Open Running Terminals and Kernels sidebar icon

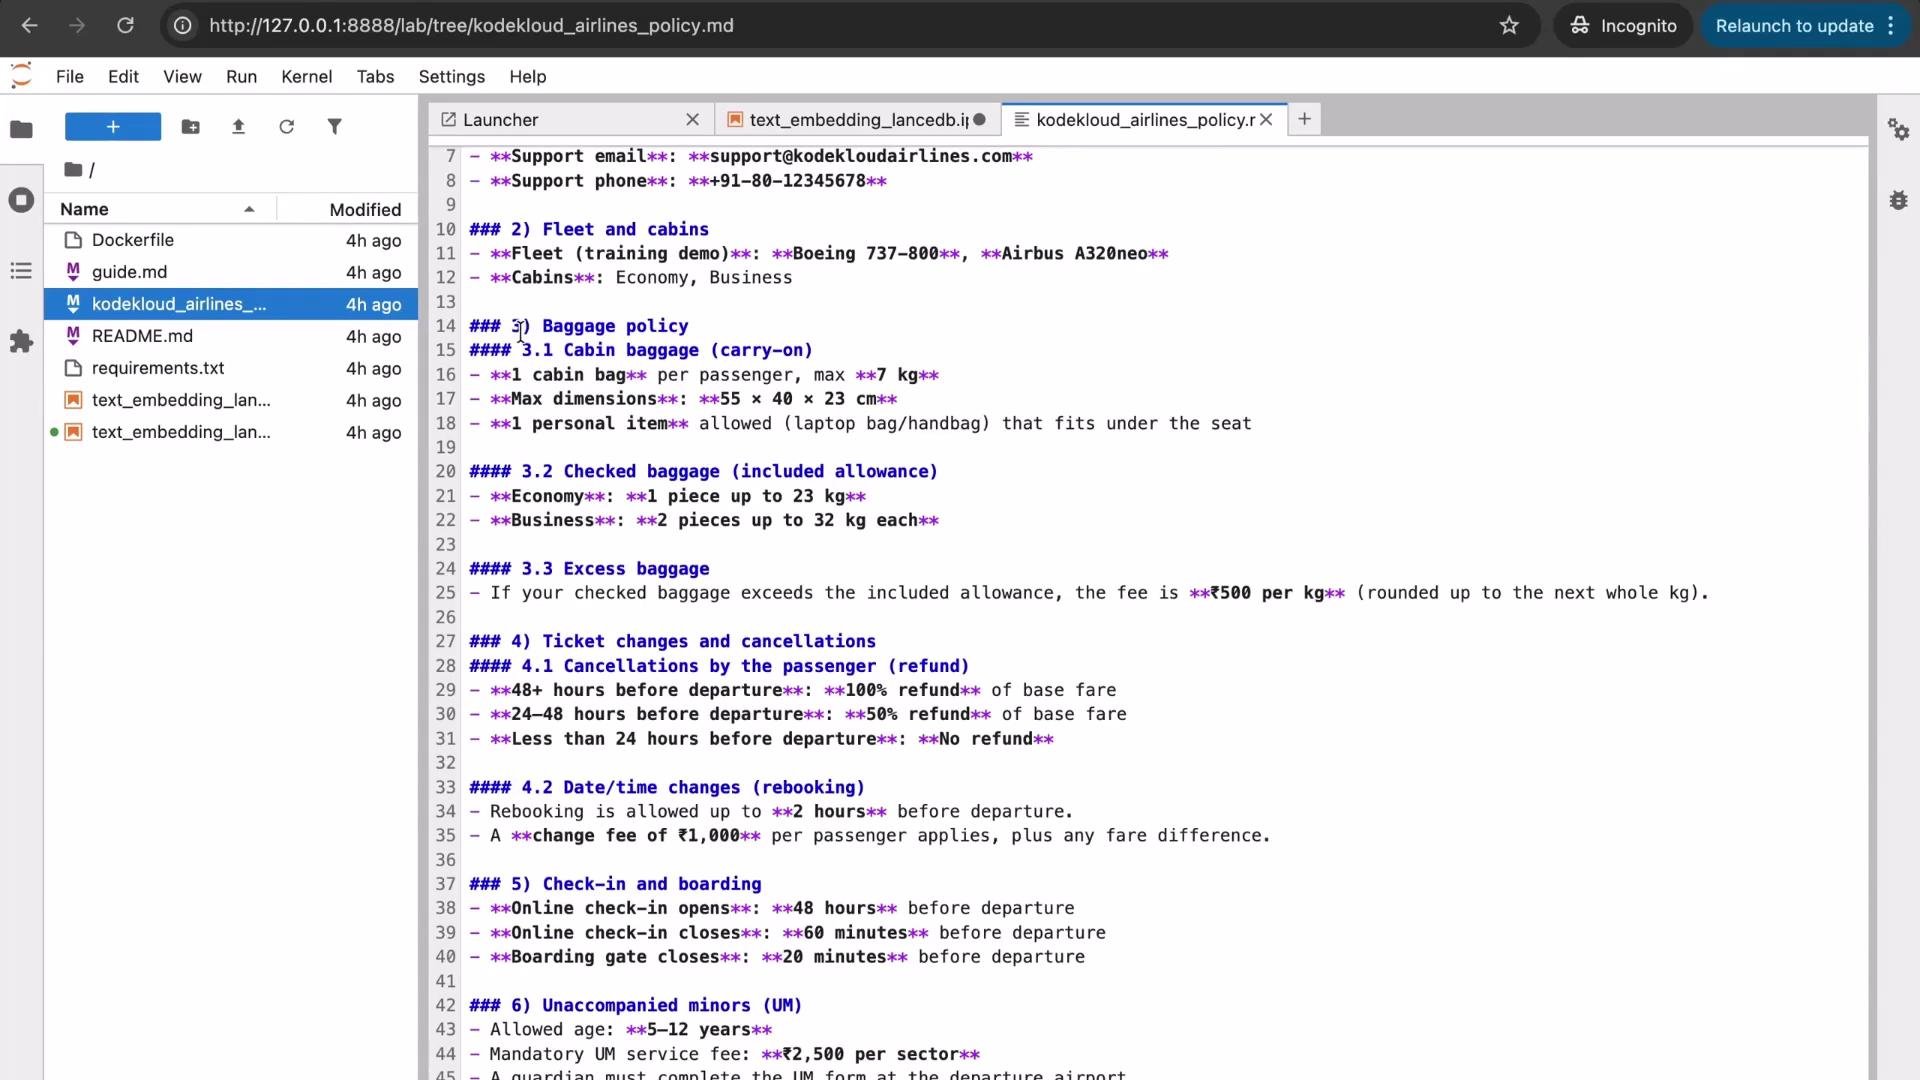[21, 200]
